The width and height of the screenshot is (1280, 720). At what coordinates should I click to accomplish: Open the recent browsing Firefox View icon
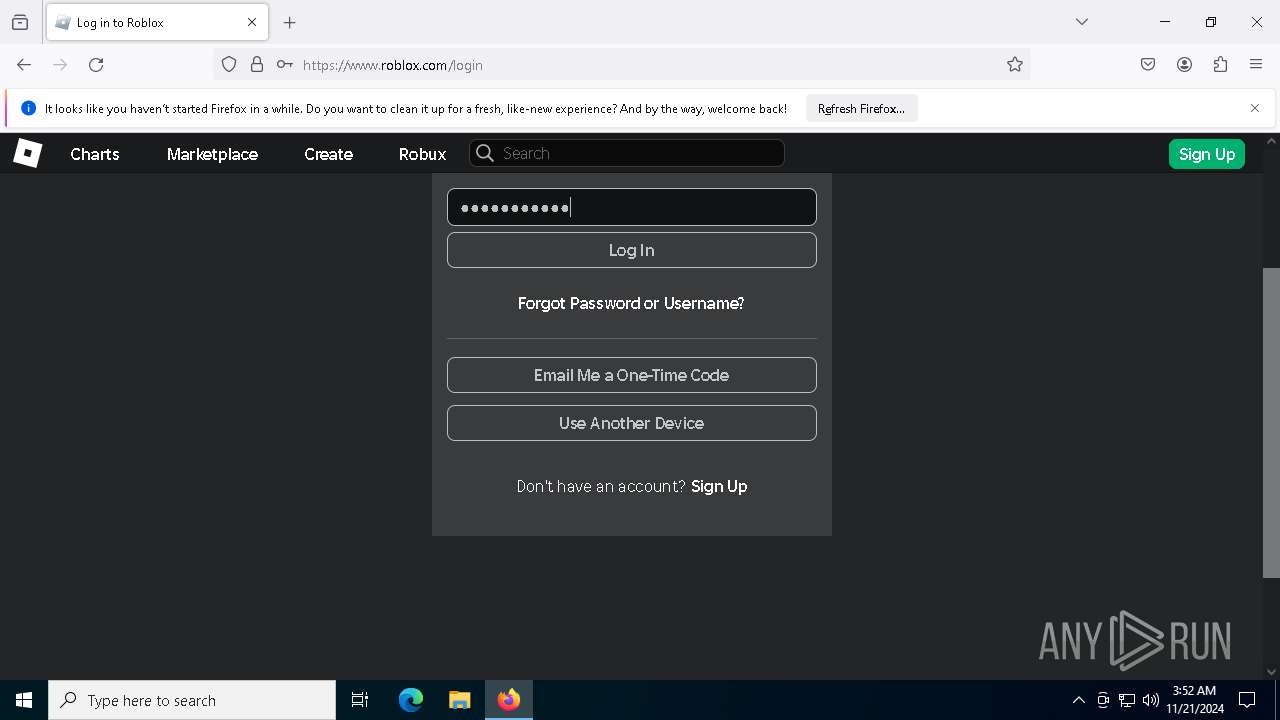click(20, 22)
